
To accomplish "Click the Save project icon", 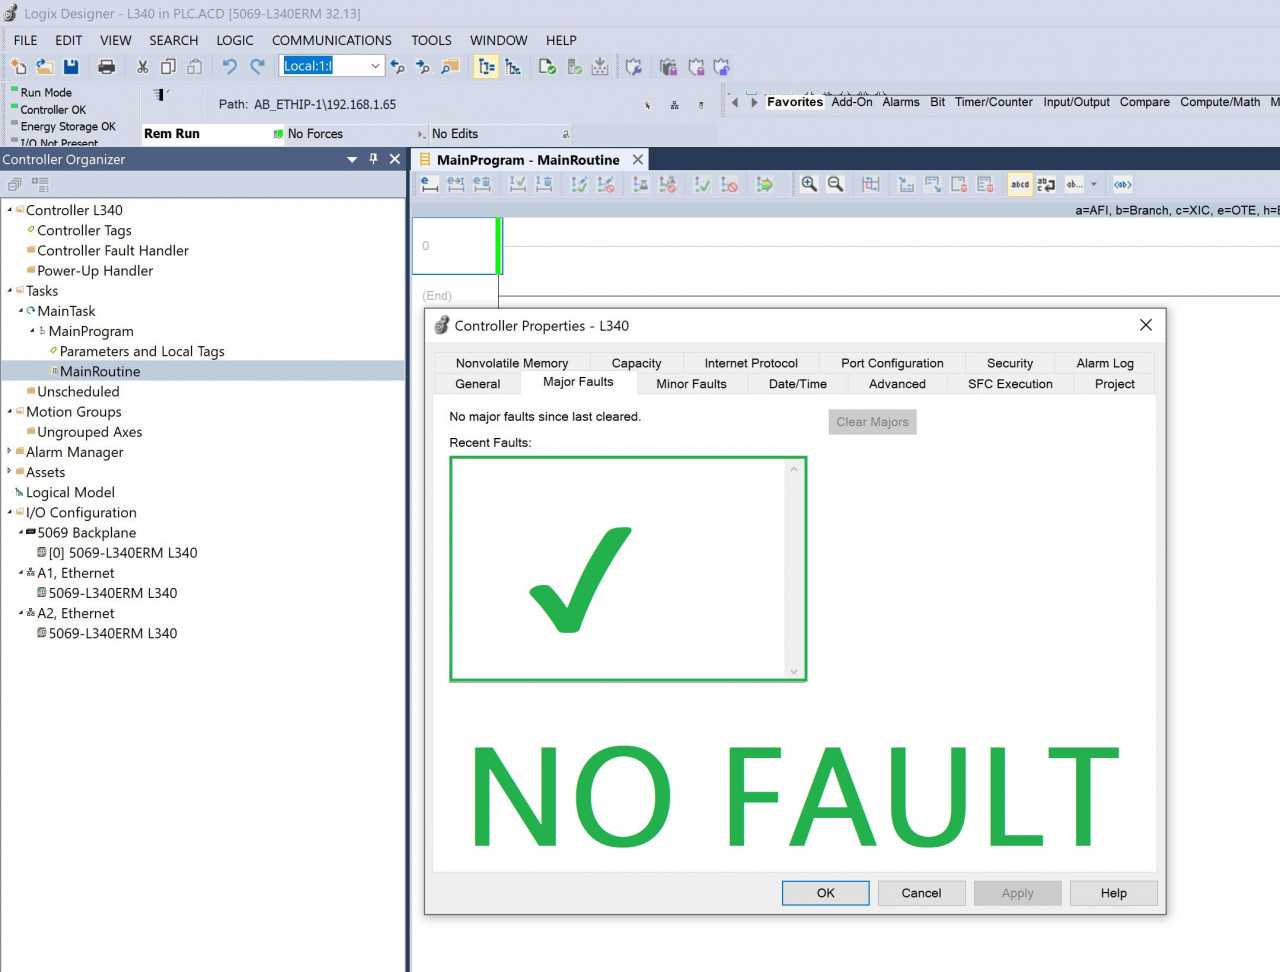I will tap(71, 67).
